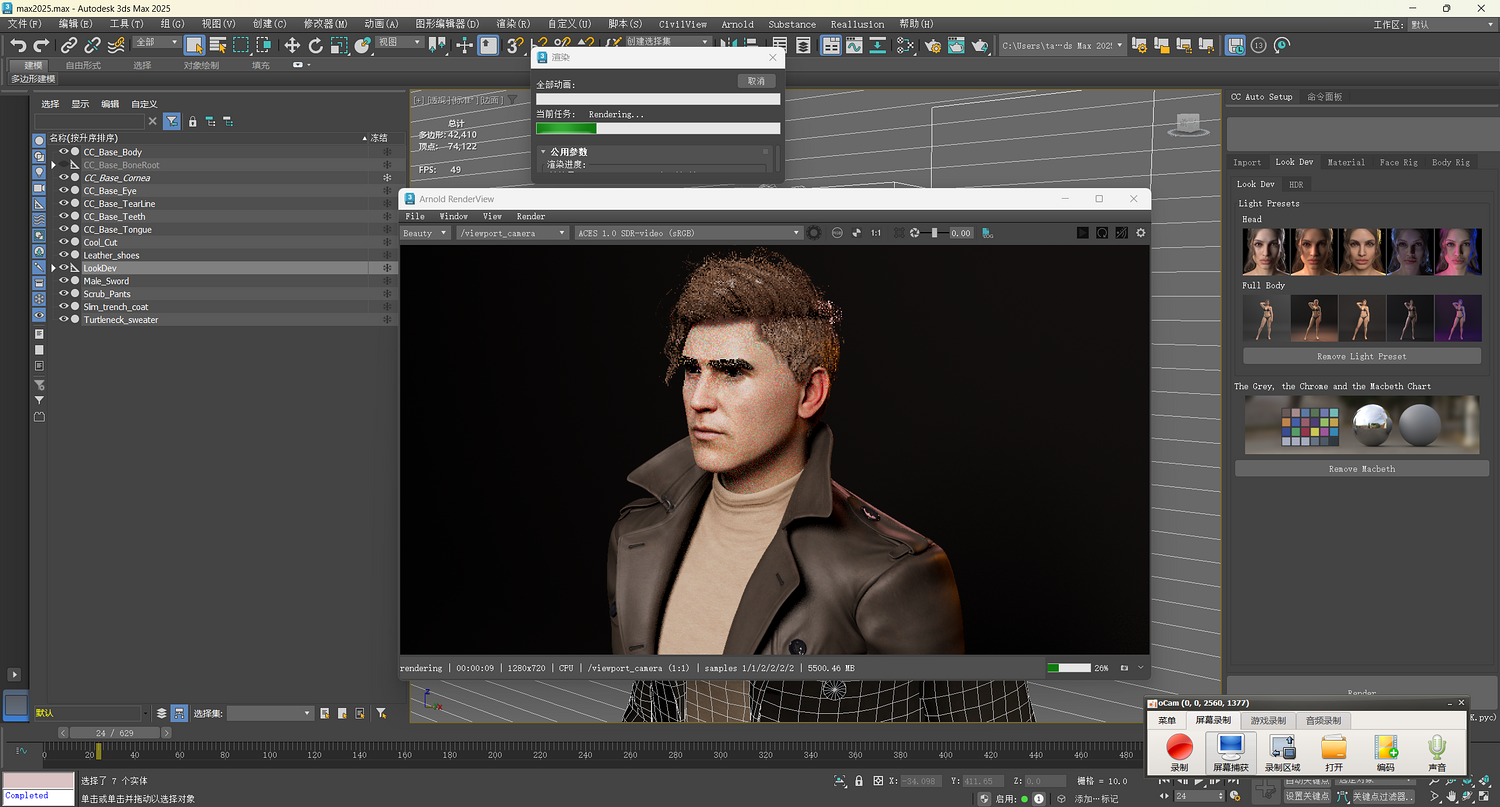Switch to the Face Rig tab

click(1398, 162)
